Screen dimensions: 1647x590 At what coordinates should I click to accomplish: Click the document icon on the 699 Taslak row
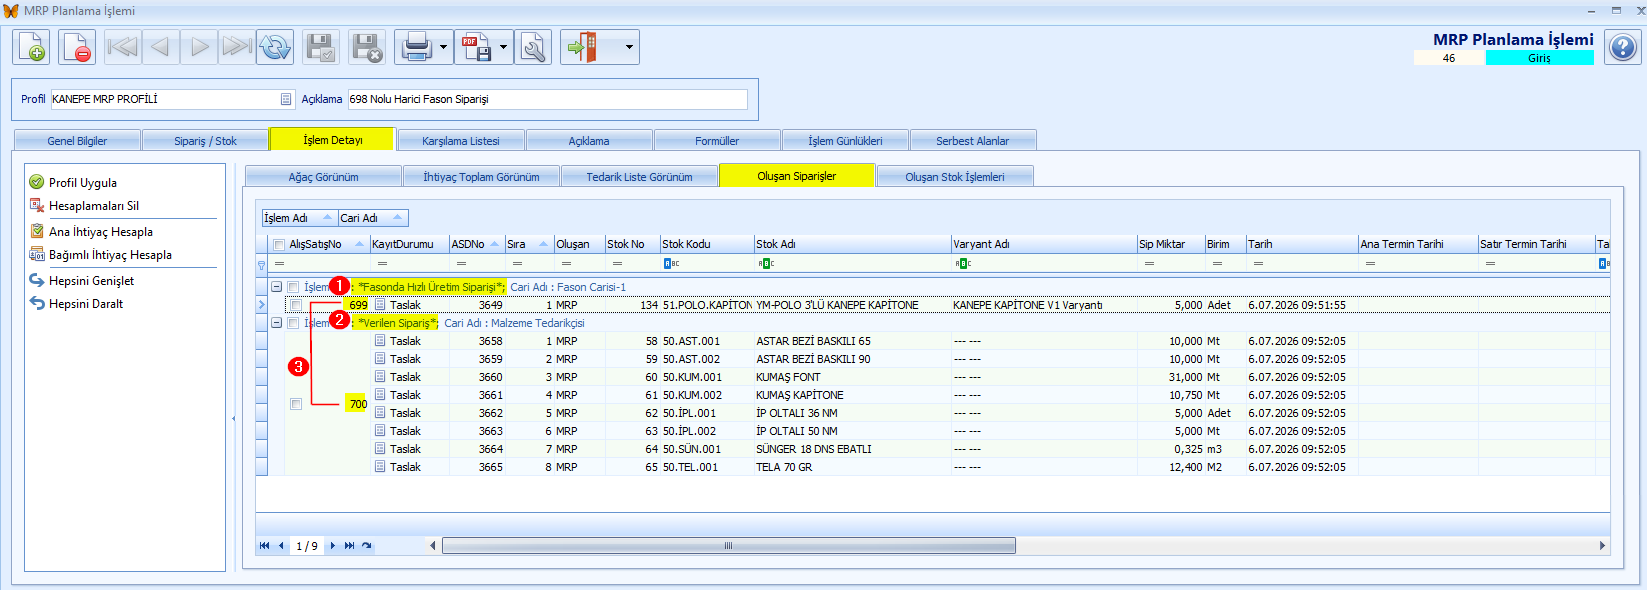(x=380, y=305)
